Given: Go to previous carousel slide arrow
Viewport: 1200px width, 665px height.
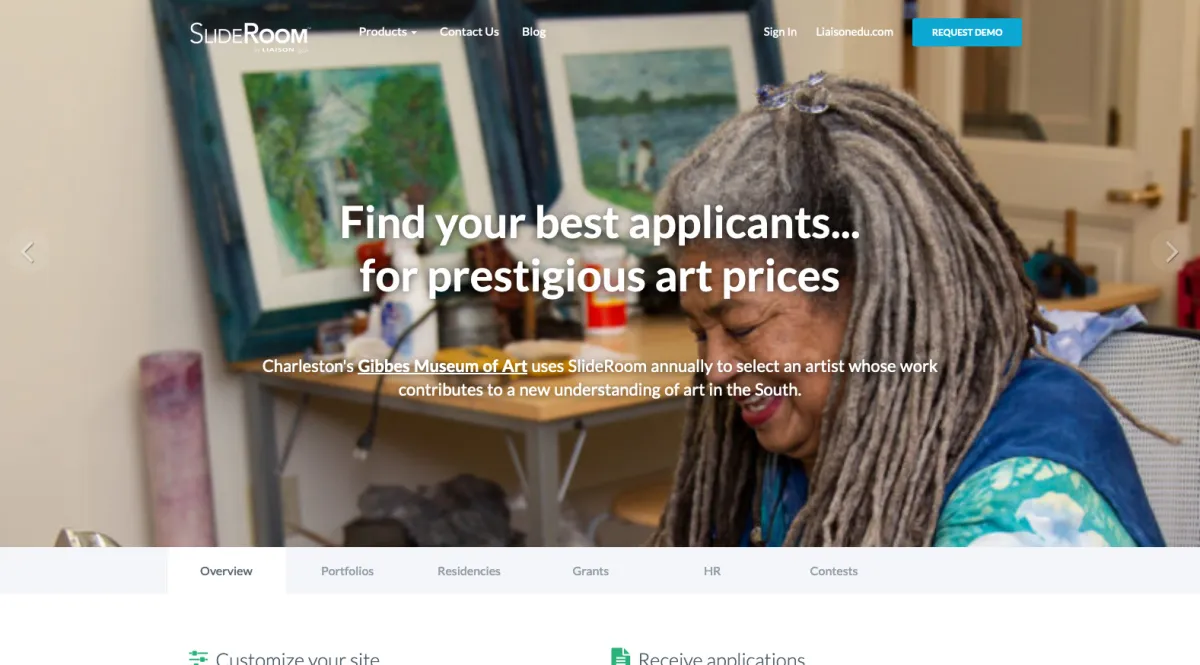Looking at the screenshot, I should (27, 252).
